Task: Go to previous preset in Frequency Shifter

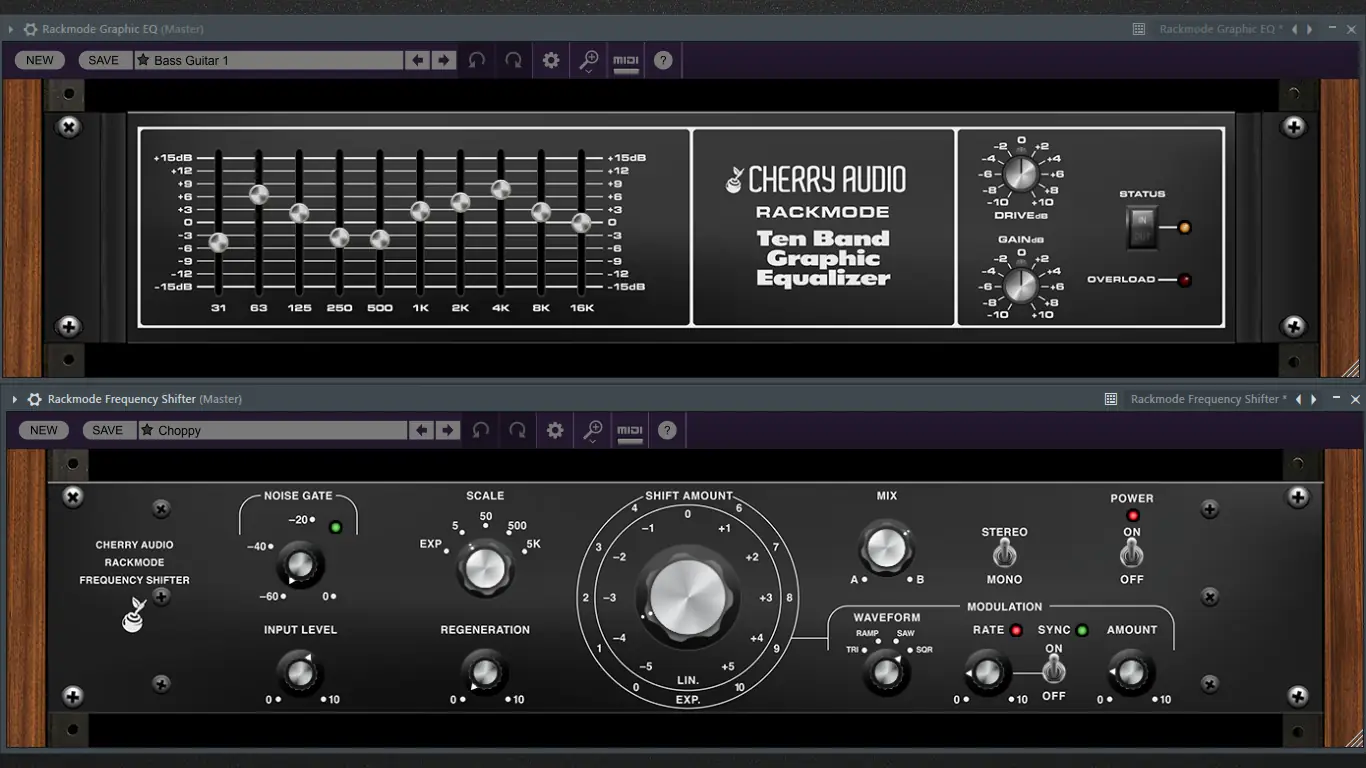Action: [x=422, y=430]
